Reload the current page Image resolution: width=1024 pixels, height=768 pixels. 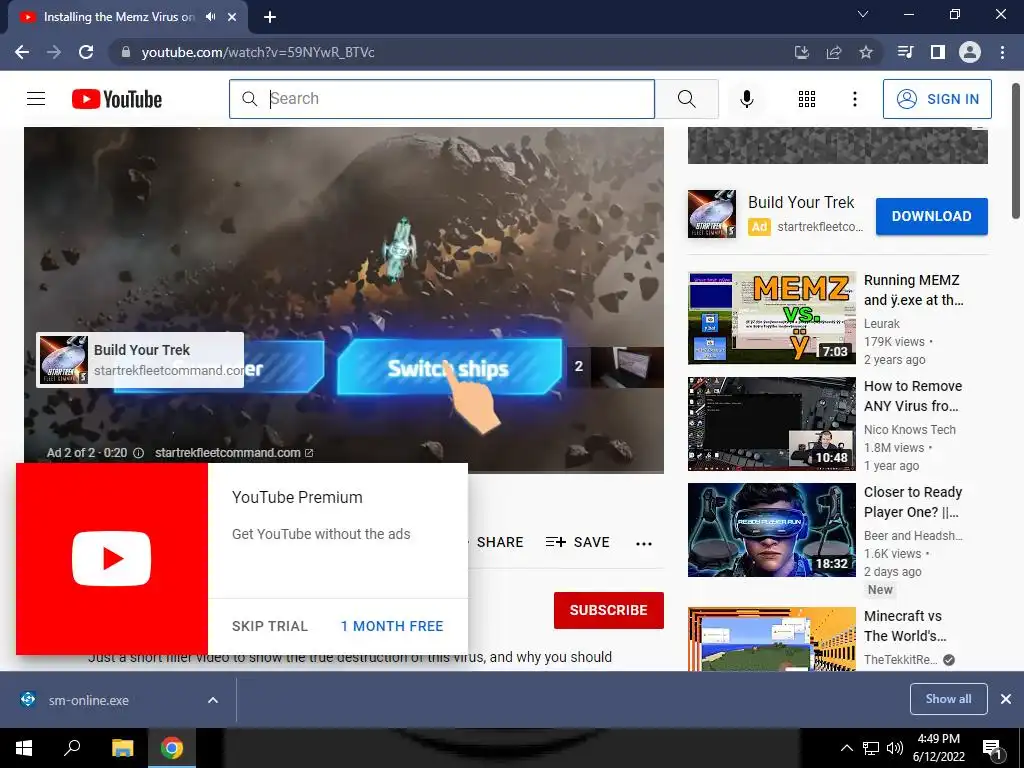[86, 52]
